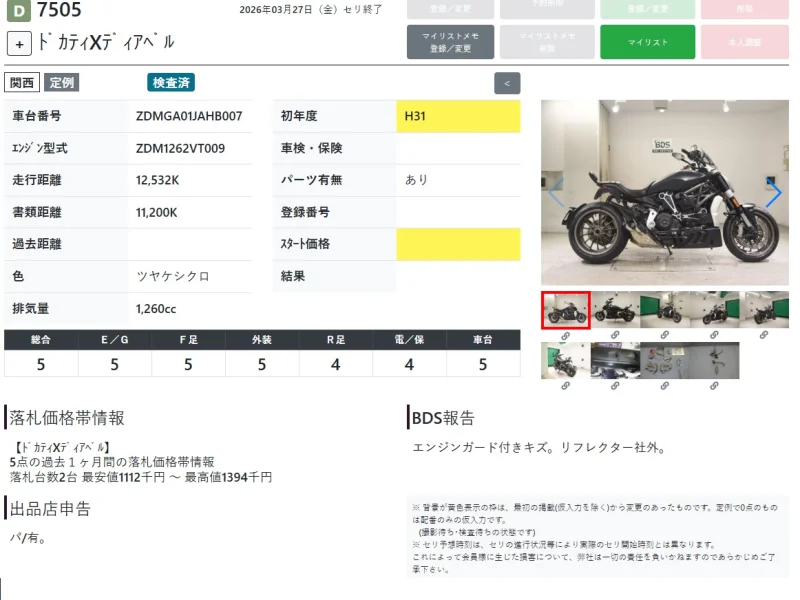Open the link icon under the front-view thumbnail

(x=664, y=335)
